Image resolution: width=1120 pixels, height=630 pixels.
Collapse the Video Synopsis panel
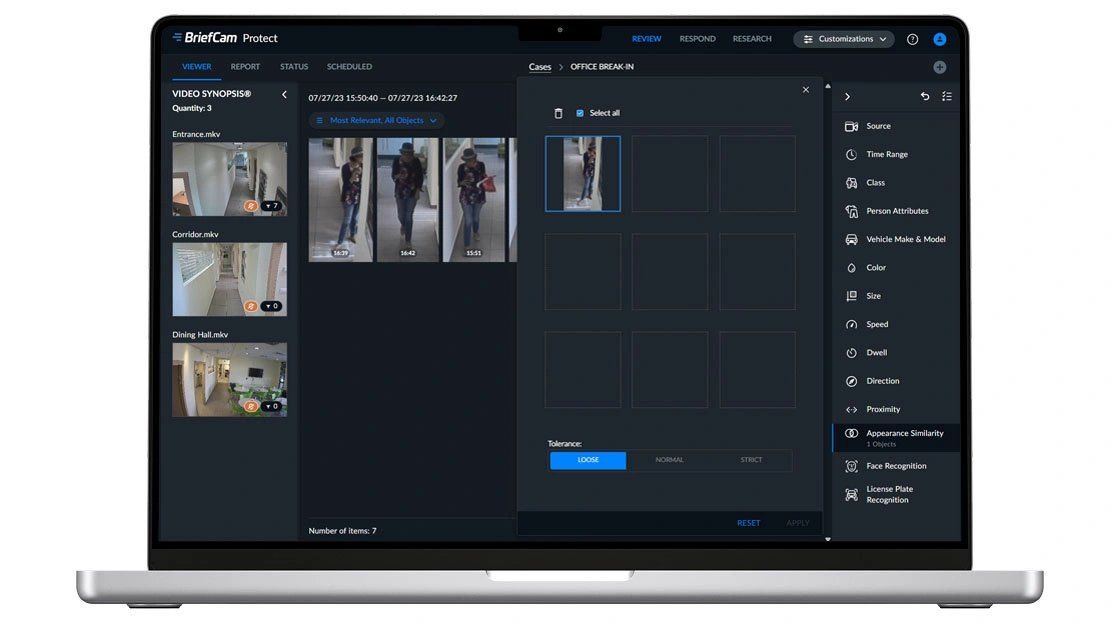tap(284, 95)
